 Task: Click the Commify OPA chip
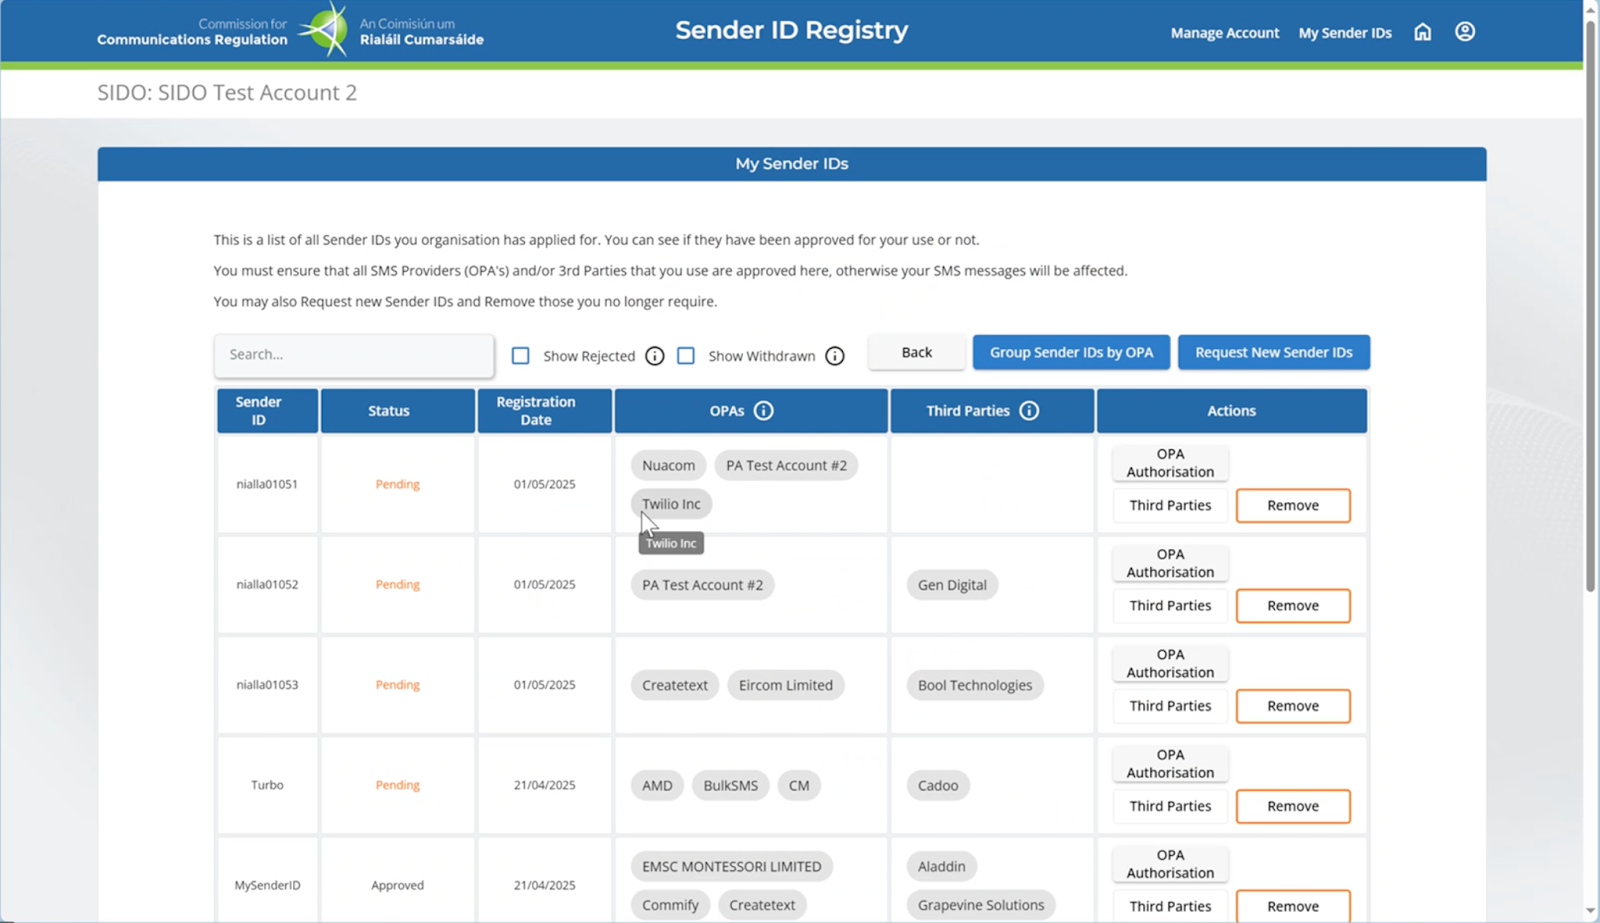point(670,905)
